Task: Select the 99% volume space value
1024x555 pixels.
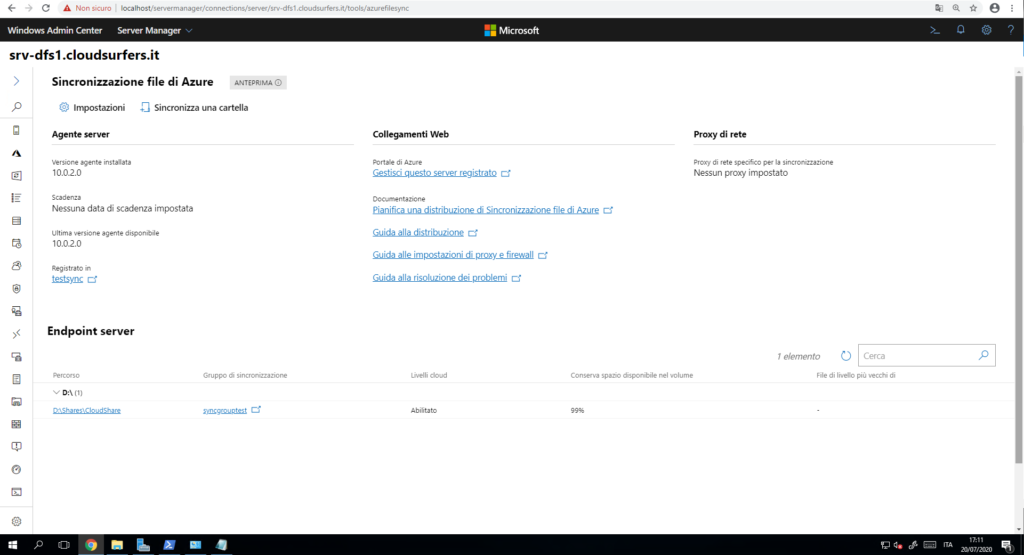Action: [577, 411]
